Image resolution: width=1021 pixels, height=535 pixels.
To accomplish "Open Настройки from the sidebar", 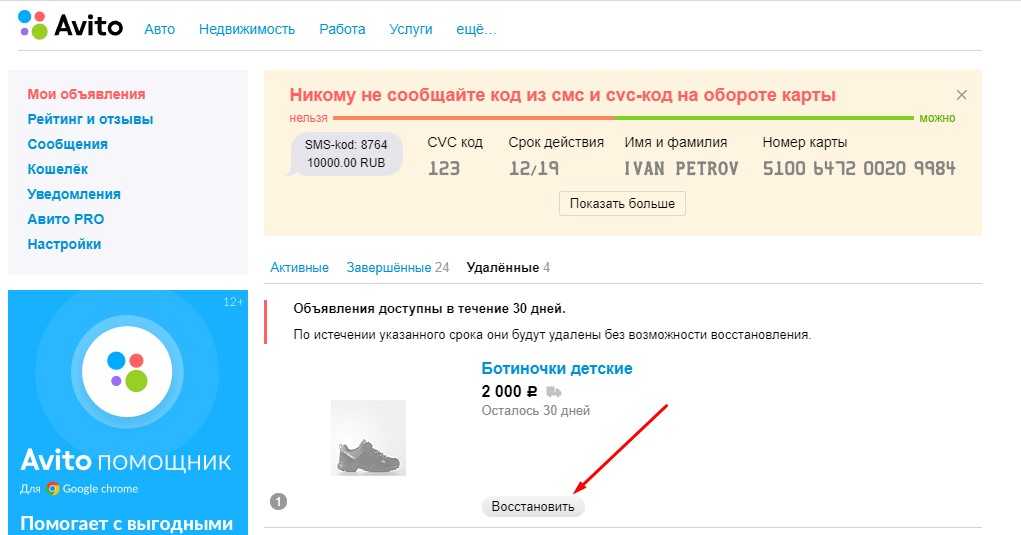I will (64, 244).
